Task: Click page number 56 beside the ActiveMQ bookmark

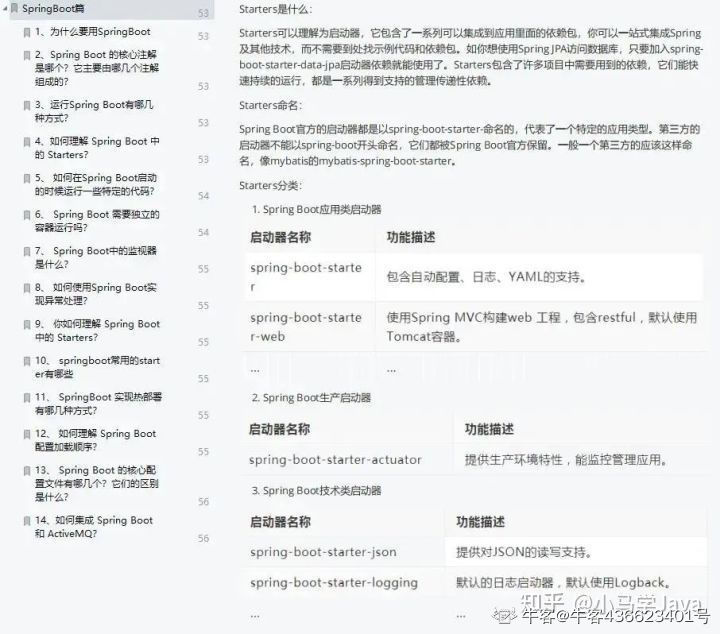Action: [x=203, y=539]
